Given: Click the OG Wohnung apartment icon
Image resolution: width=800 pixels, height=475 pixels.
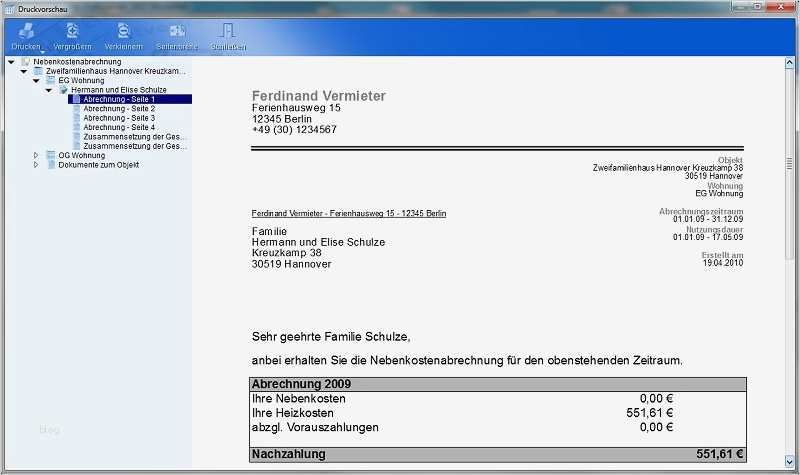Looking at the screenshot, I should tap(51, 155).
